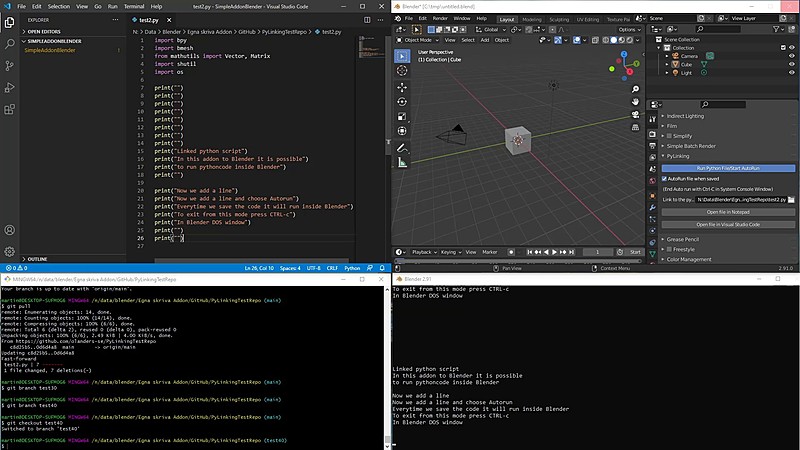Click the timeline current frame field
The width and height of the screenshot is (800, 450).
pyautogui.click(x=597, y=252)
